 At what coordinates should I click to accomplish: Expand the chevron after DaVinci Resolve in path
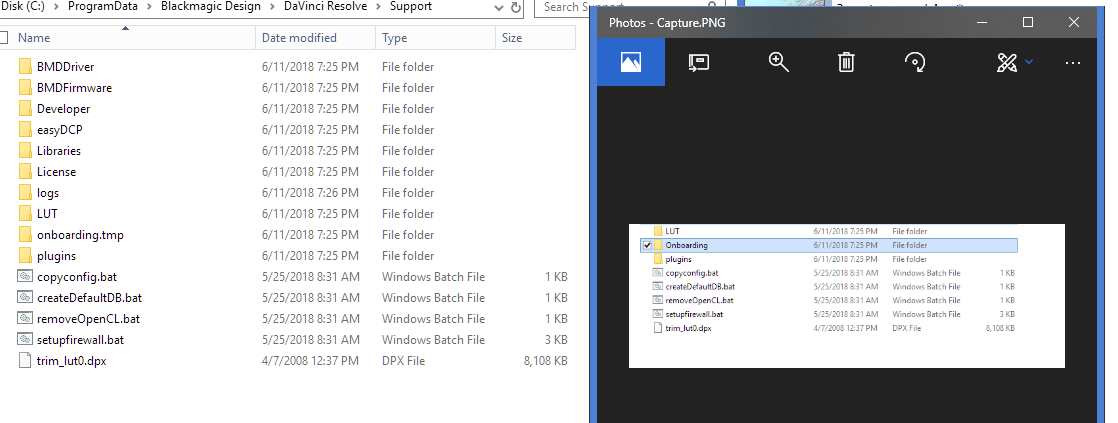379,7
